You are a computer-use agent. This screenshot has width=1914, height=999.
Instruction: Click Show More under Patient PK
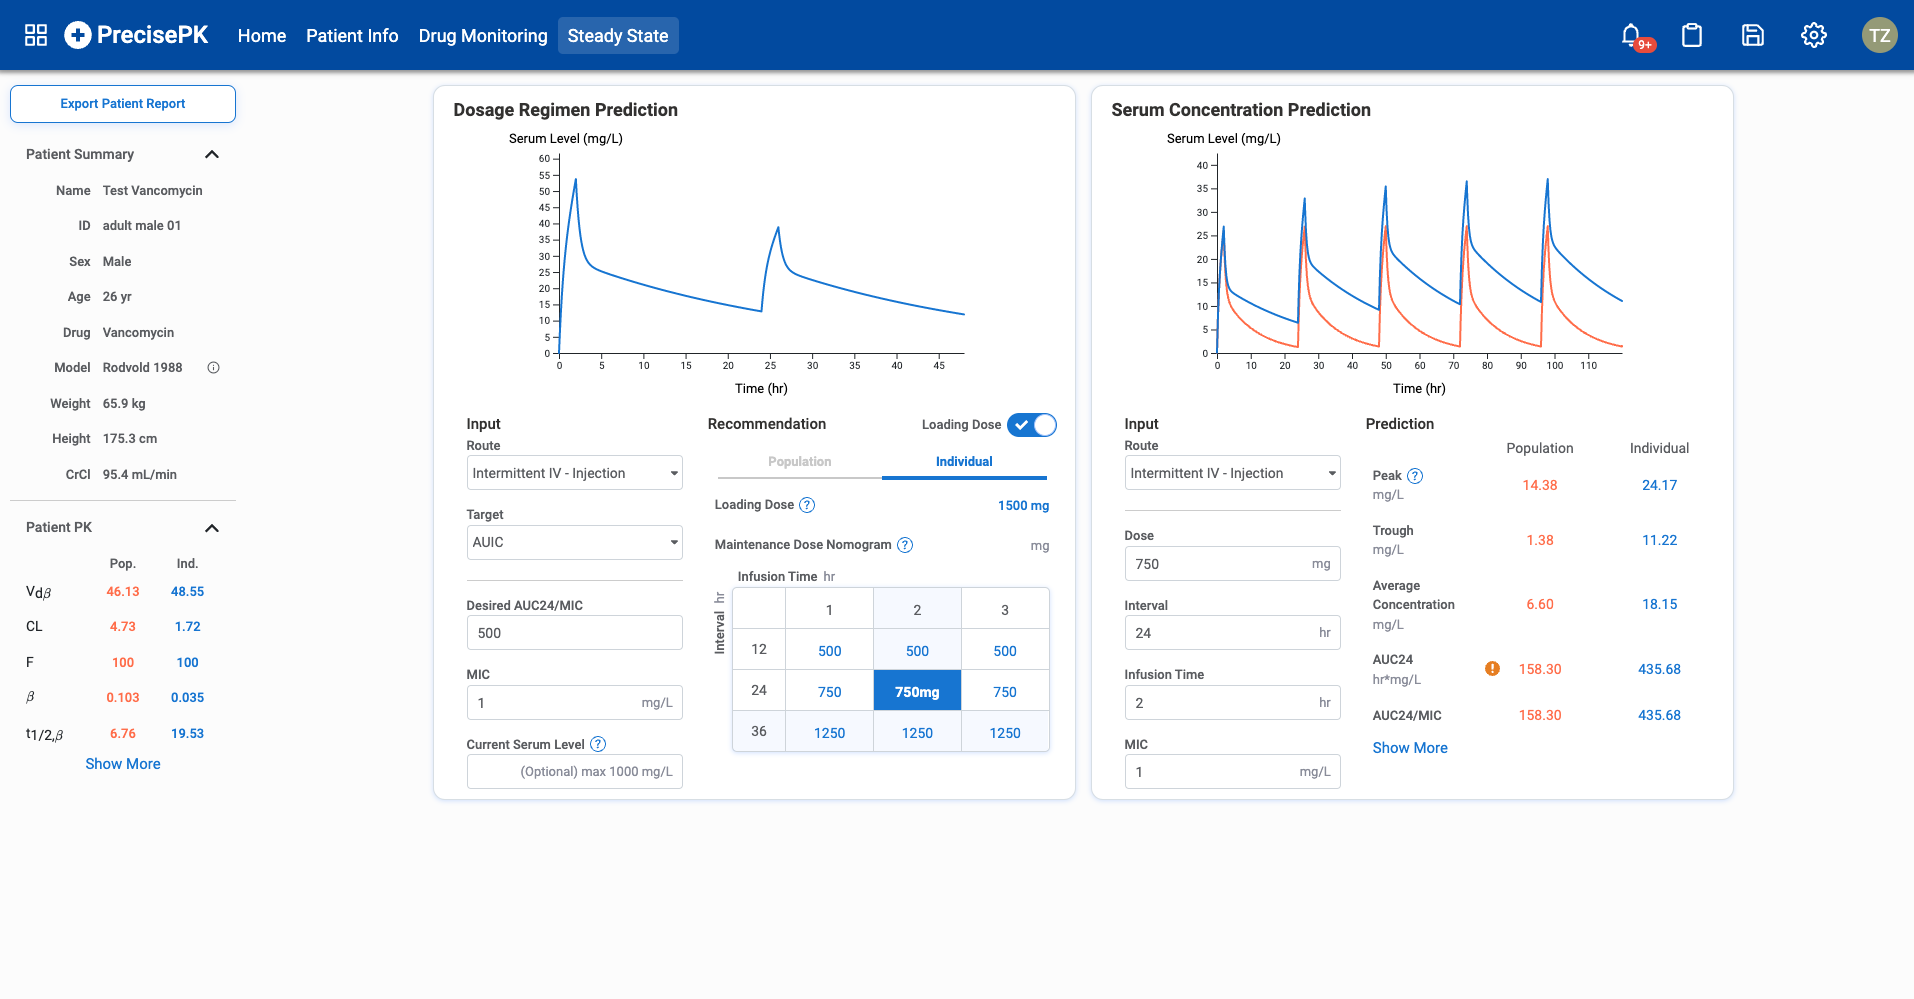coord(123,764)
